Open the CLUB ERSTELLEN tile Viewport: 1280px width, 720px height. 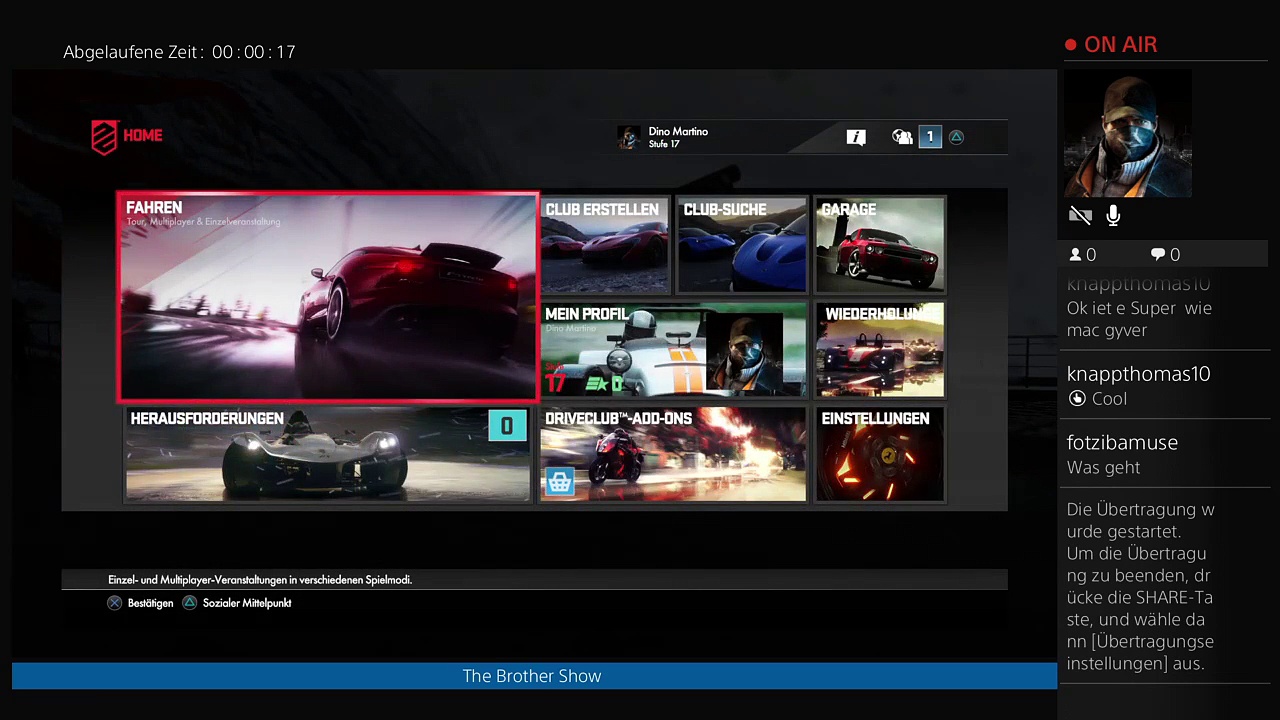(x=604, y=245)
